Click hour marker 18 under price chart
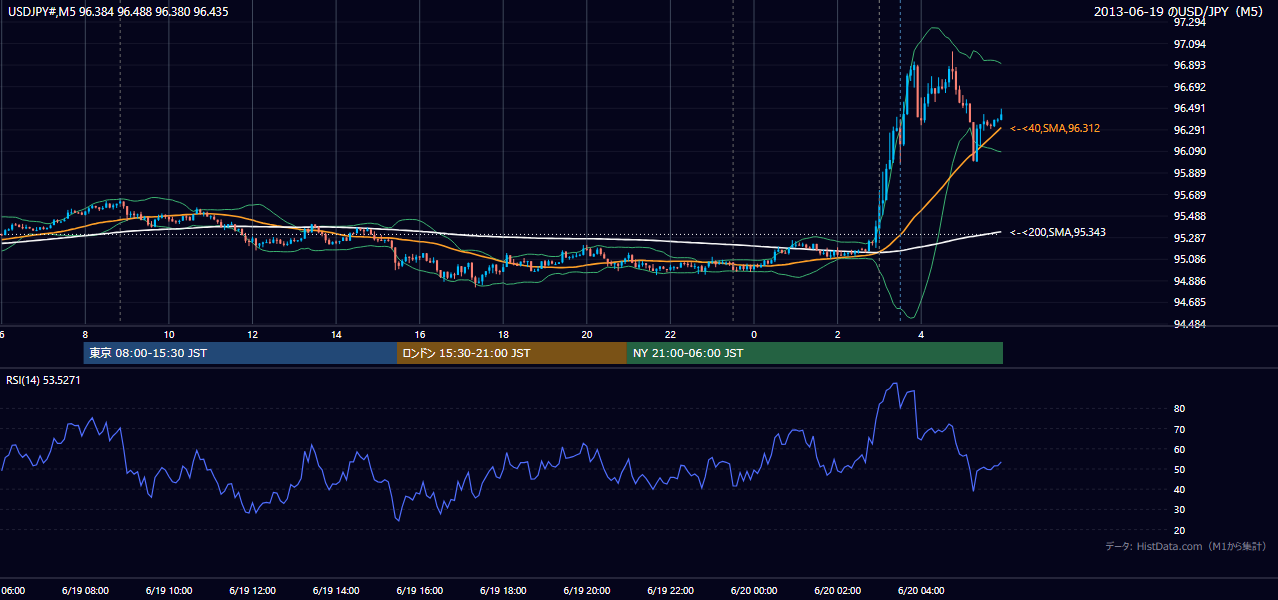Viewport: 1278px width, 600px height. pos(503,334)
